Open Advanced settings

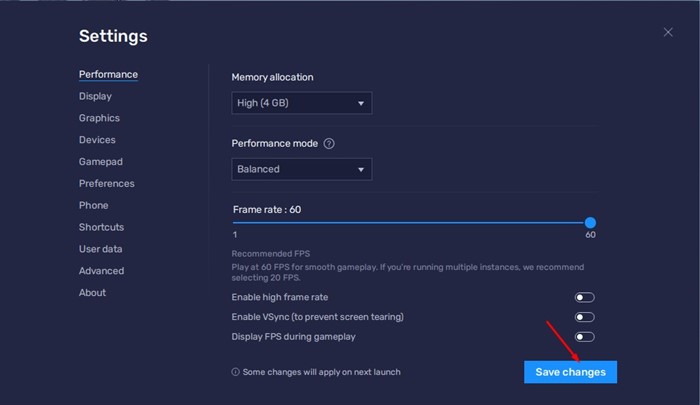pos(101,271)
